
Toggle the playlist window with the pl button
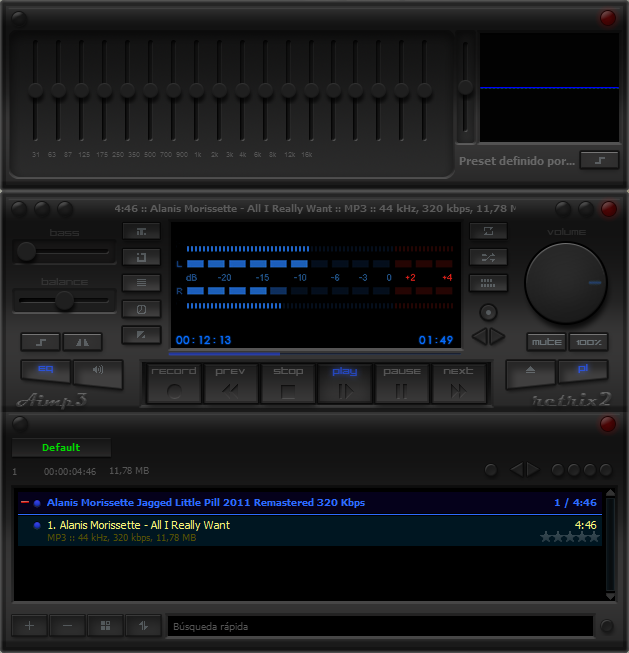click(x=583, y=371)
